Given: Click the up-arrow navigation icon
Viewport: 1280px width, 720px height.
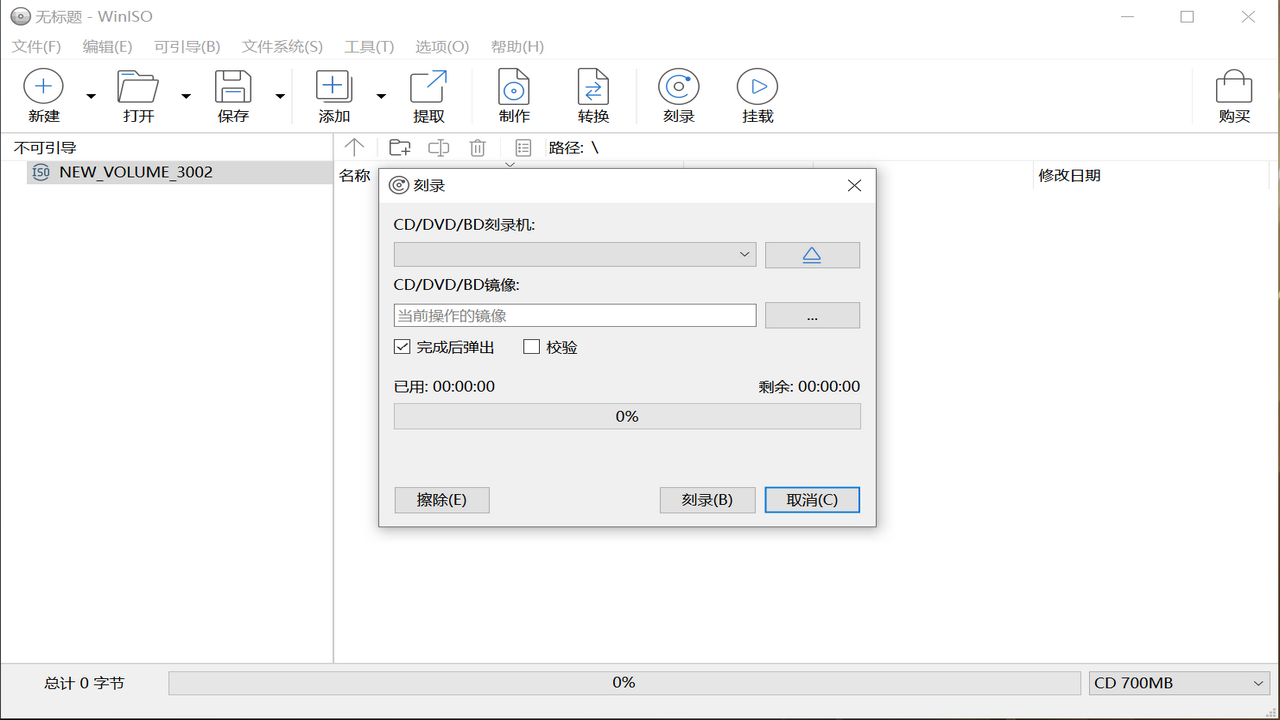Looking at the screenshot, I should pos(354,147).
